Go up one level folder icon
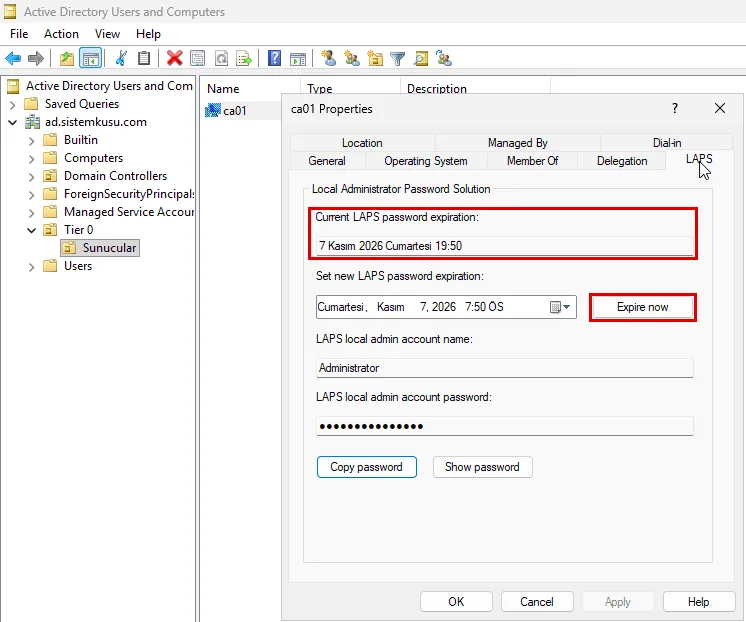The height and width of the screenshot is (622, 746). [x=67, y=59]
